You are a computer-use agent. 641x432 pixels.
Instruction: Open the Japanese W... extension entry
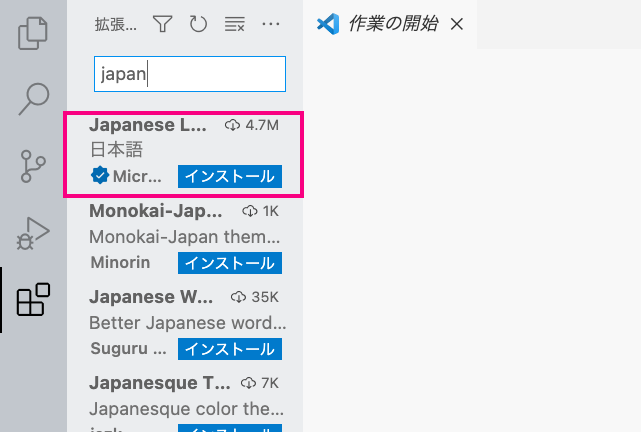(185, 327)
